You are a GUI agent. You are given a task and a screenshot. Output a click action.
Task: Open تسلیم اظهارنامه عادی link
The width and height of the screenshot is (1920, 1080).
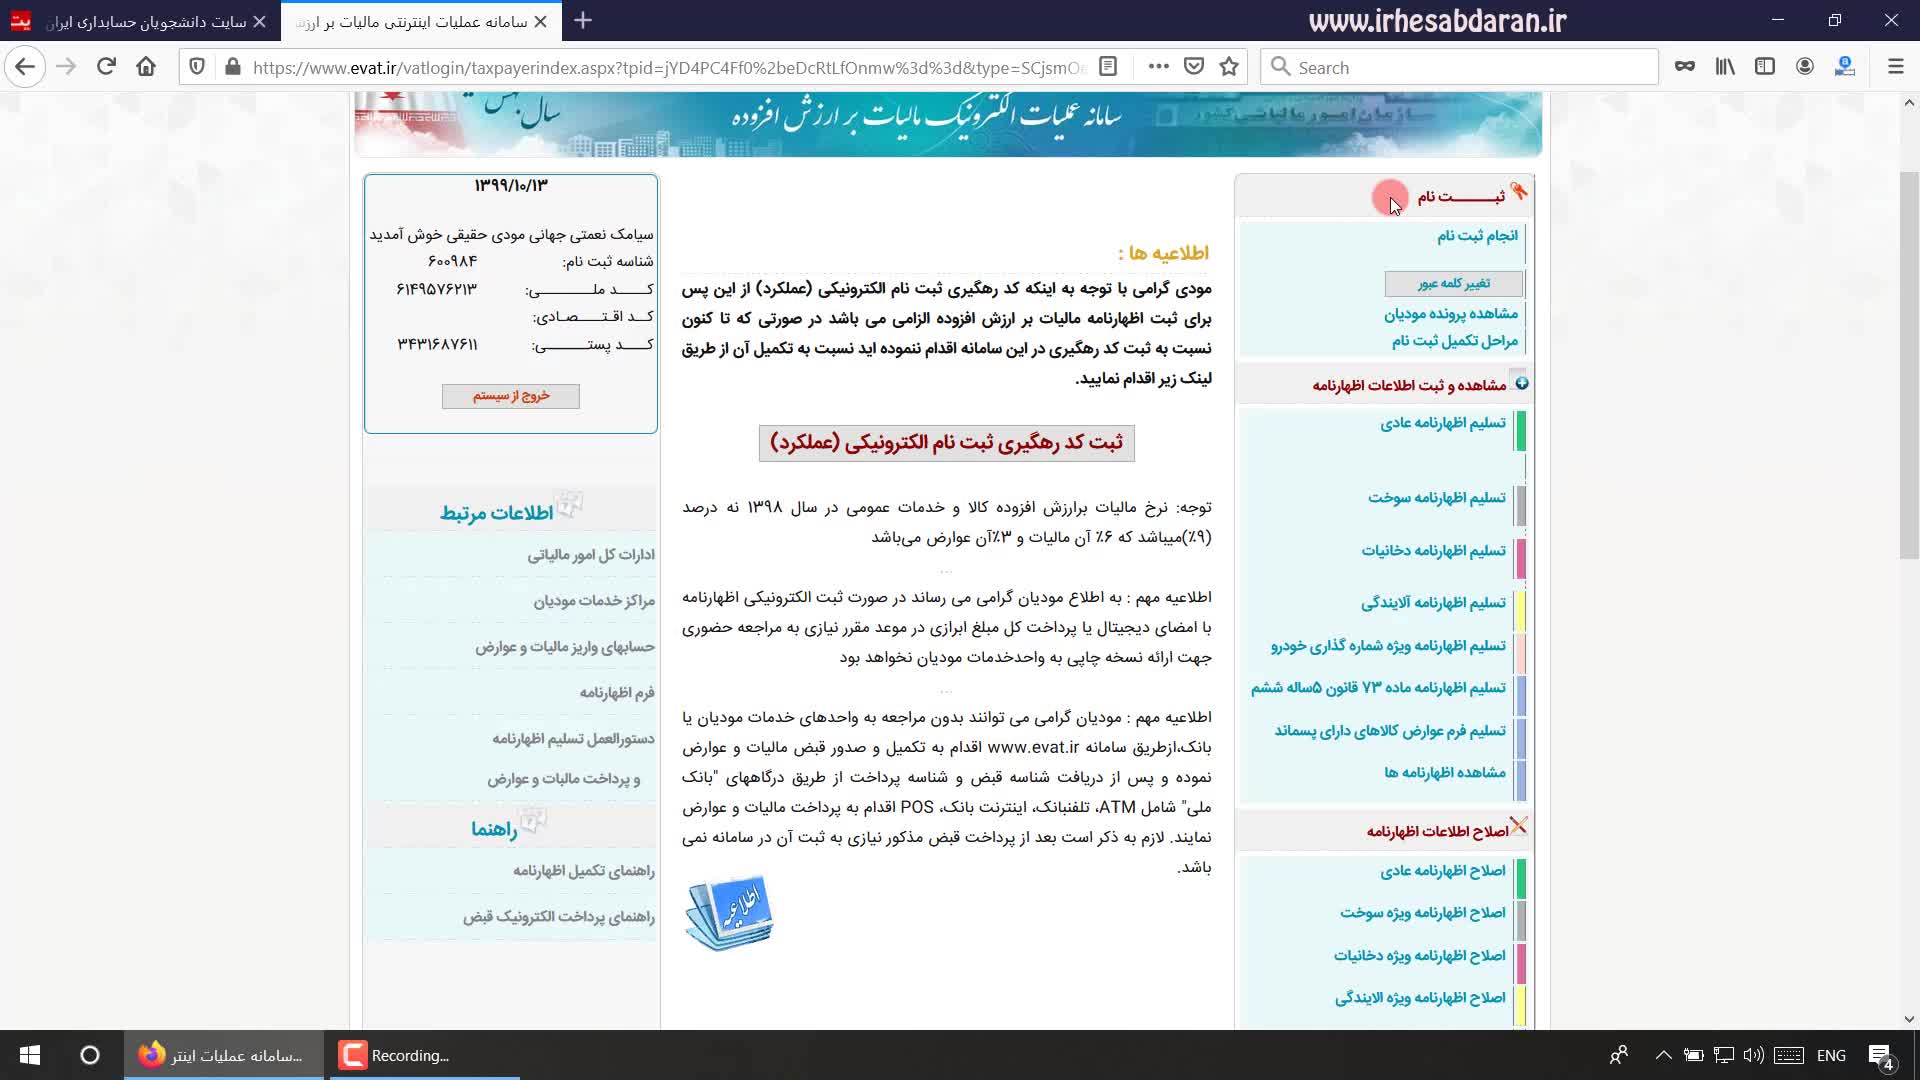click(1442, 423)
